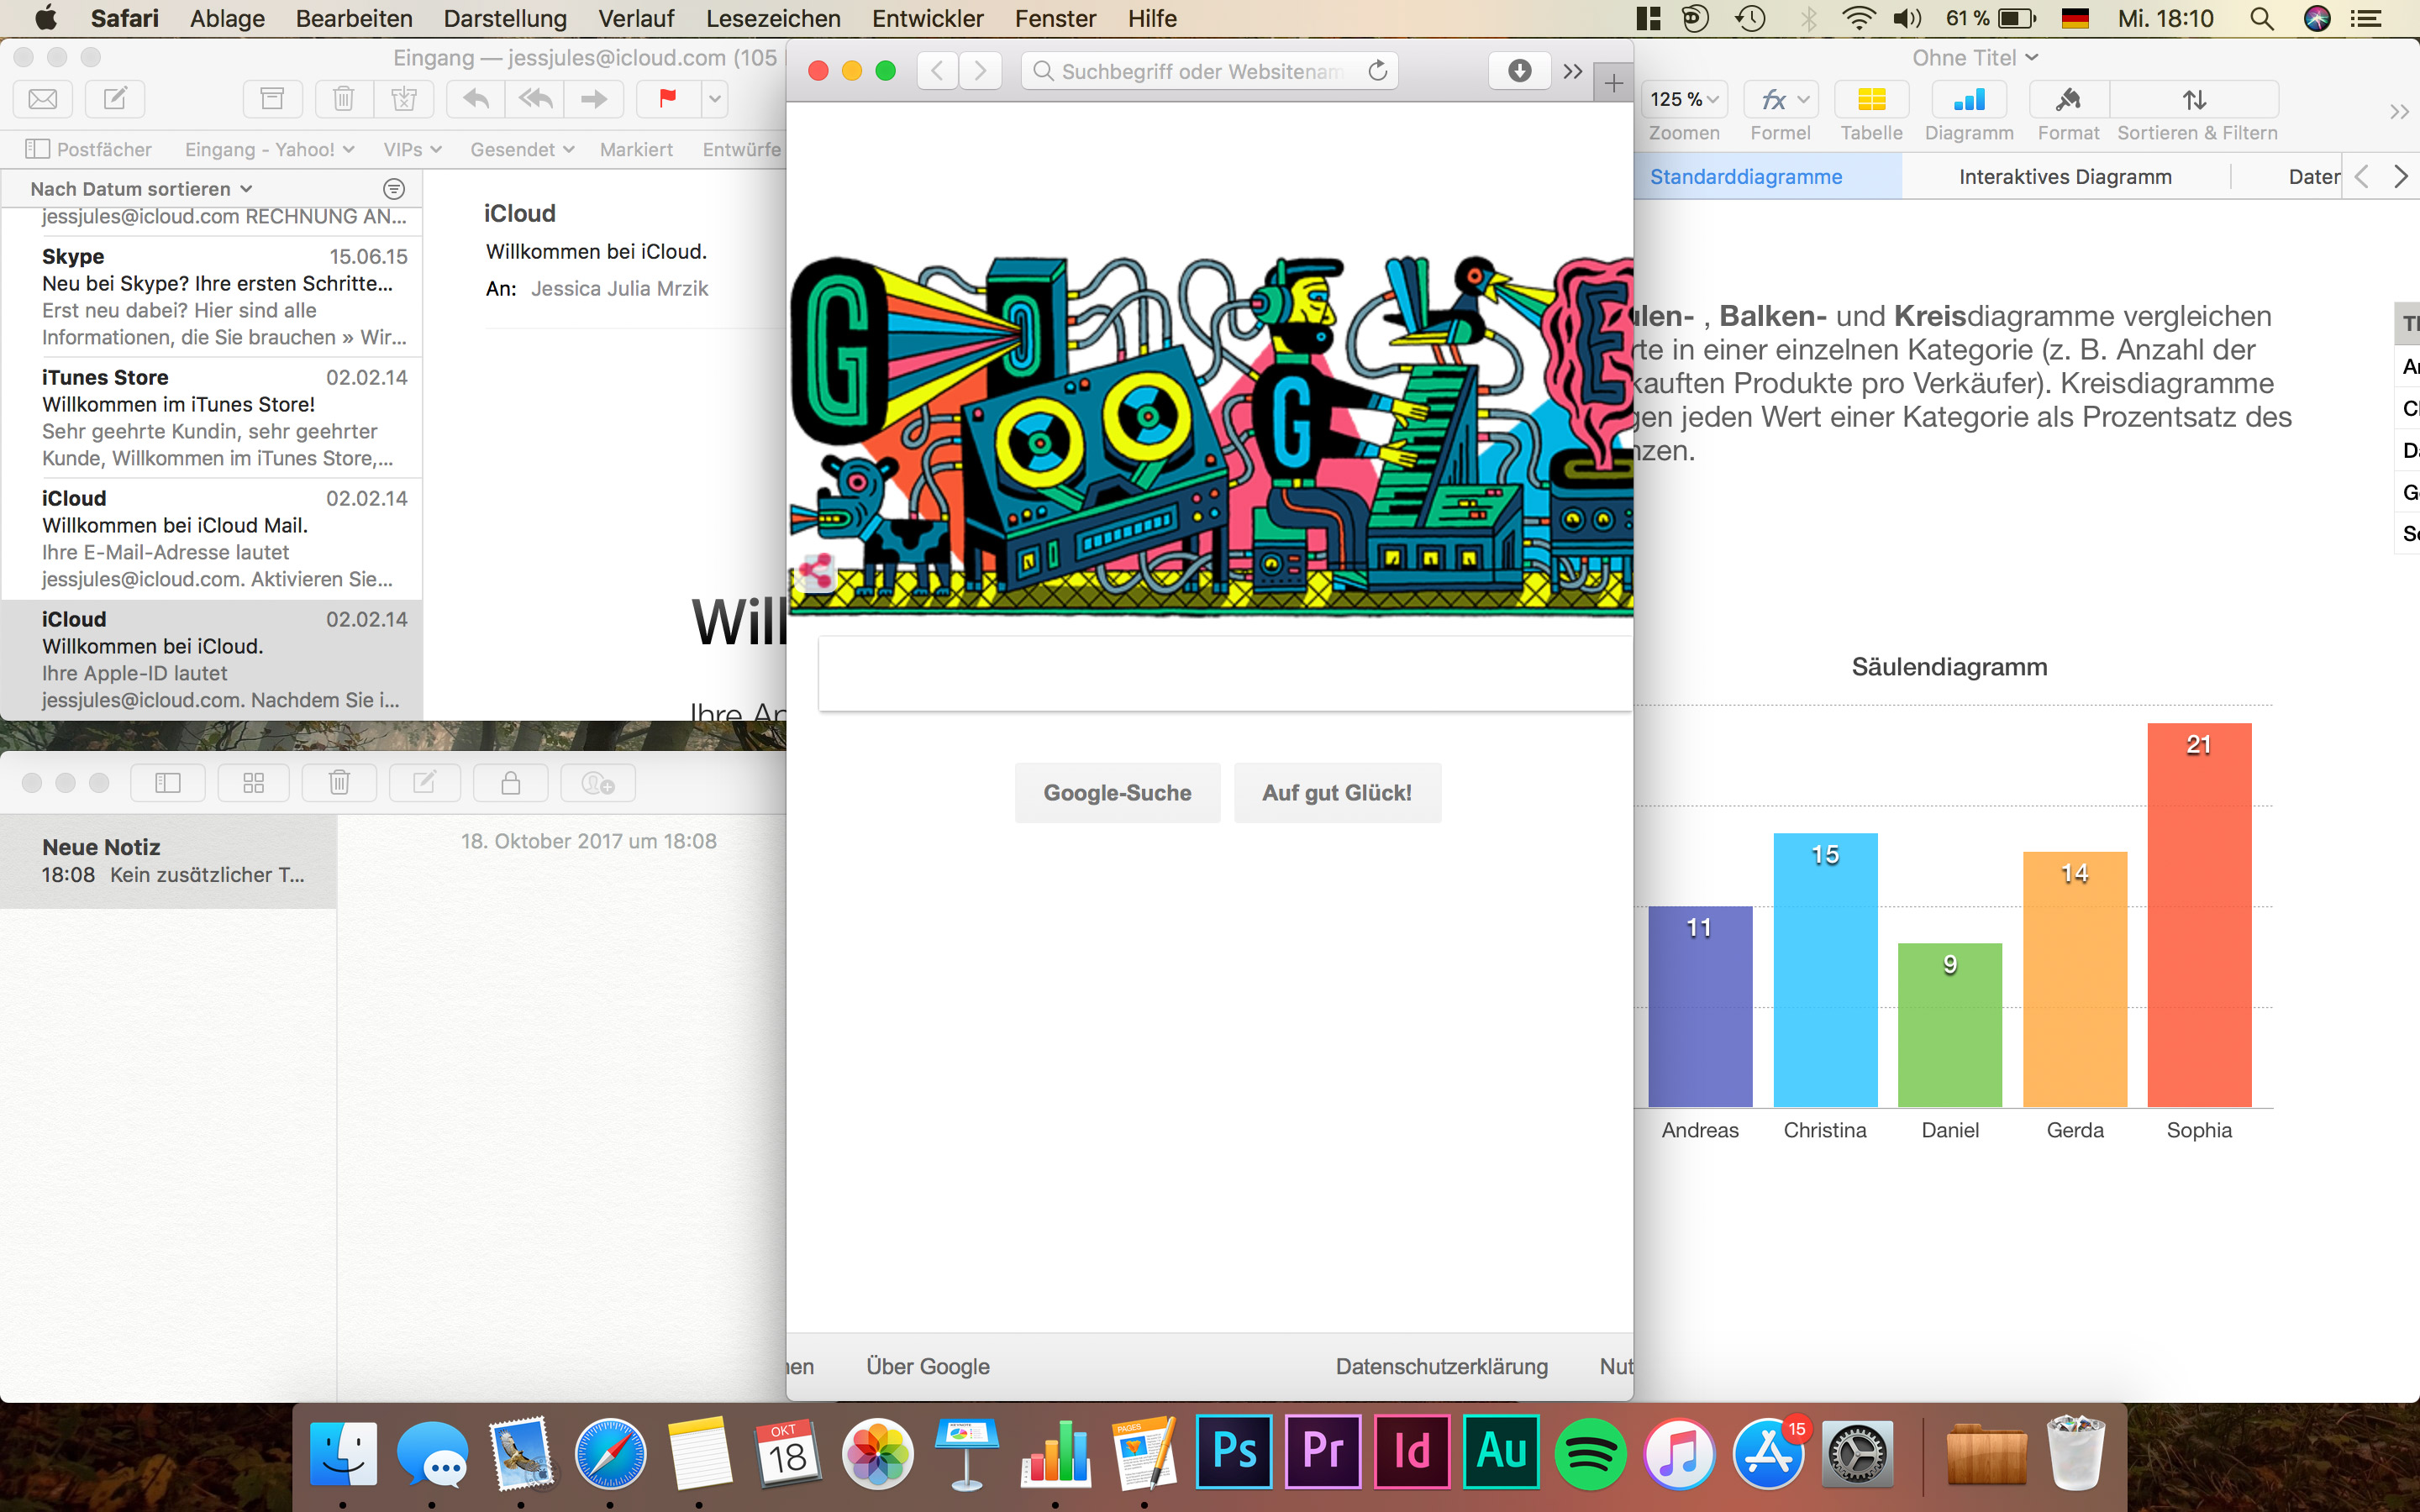
Task: Toggle the Mail message filter icon
Action: click(x=394, y=189)
